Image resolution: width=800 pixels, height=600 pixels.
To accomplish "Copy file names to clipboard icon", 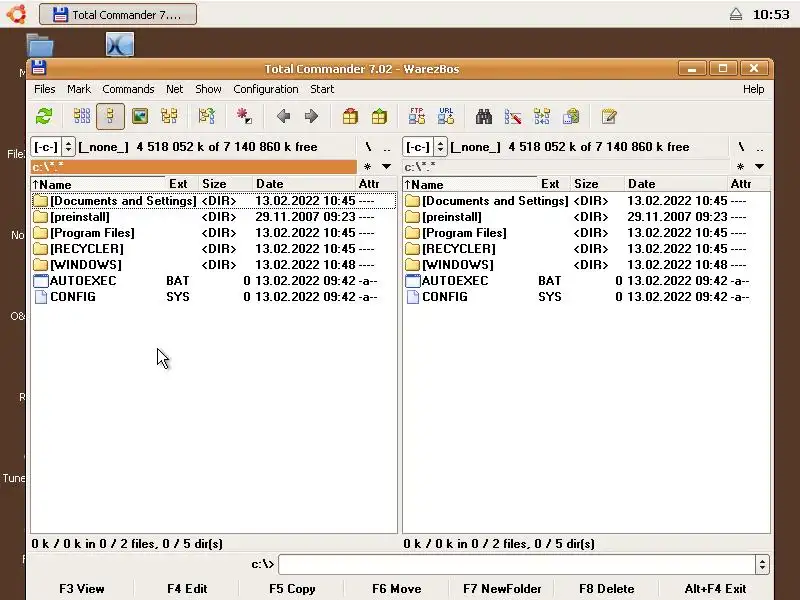I will pyautogui.click(x=571, y=116).
